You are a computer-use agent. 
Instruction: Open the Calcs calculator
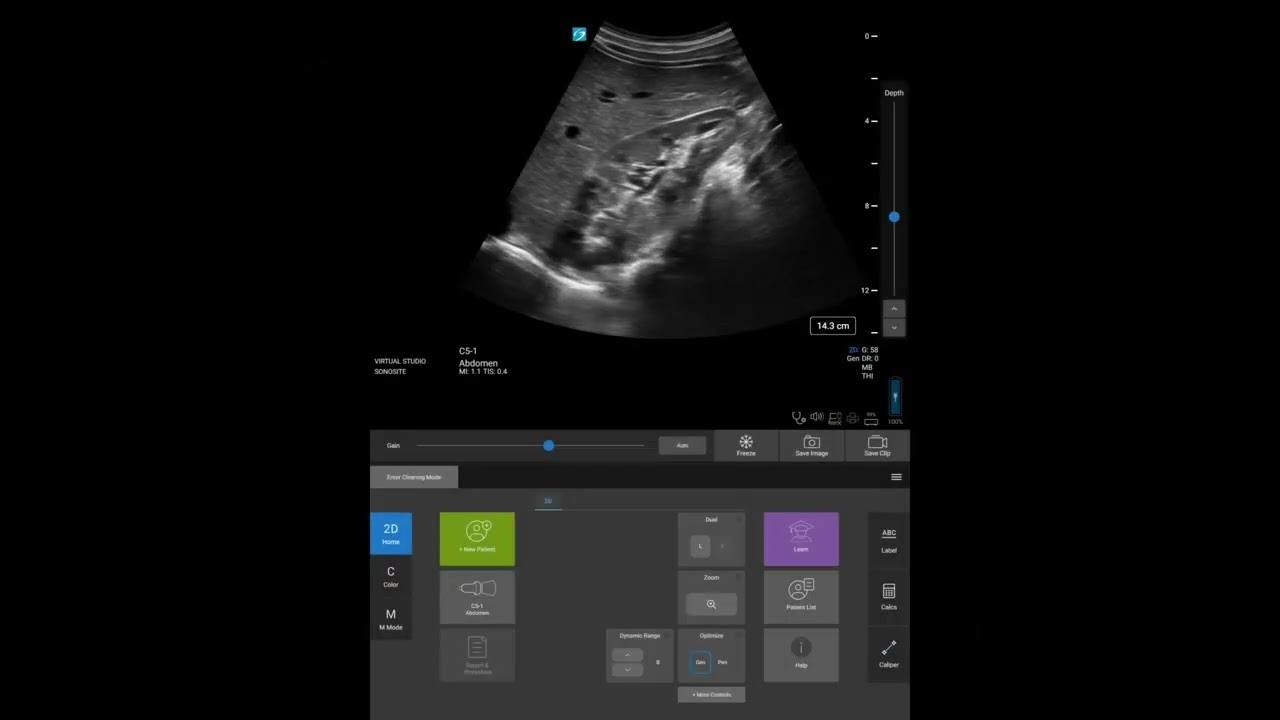[x=889, y=597]
